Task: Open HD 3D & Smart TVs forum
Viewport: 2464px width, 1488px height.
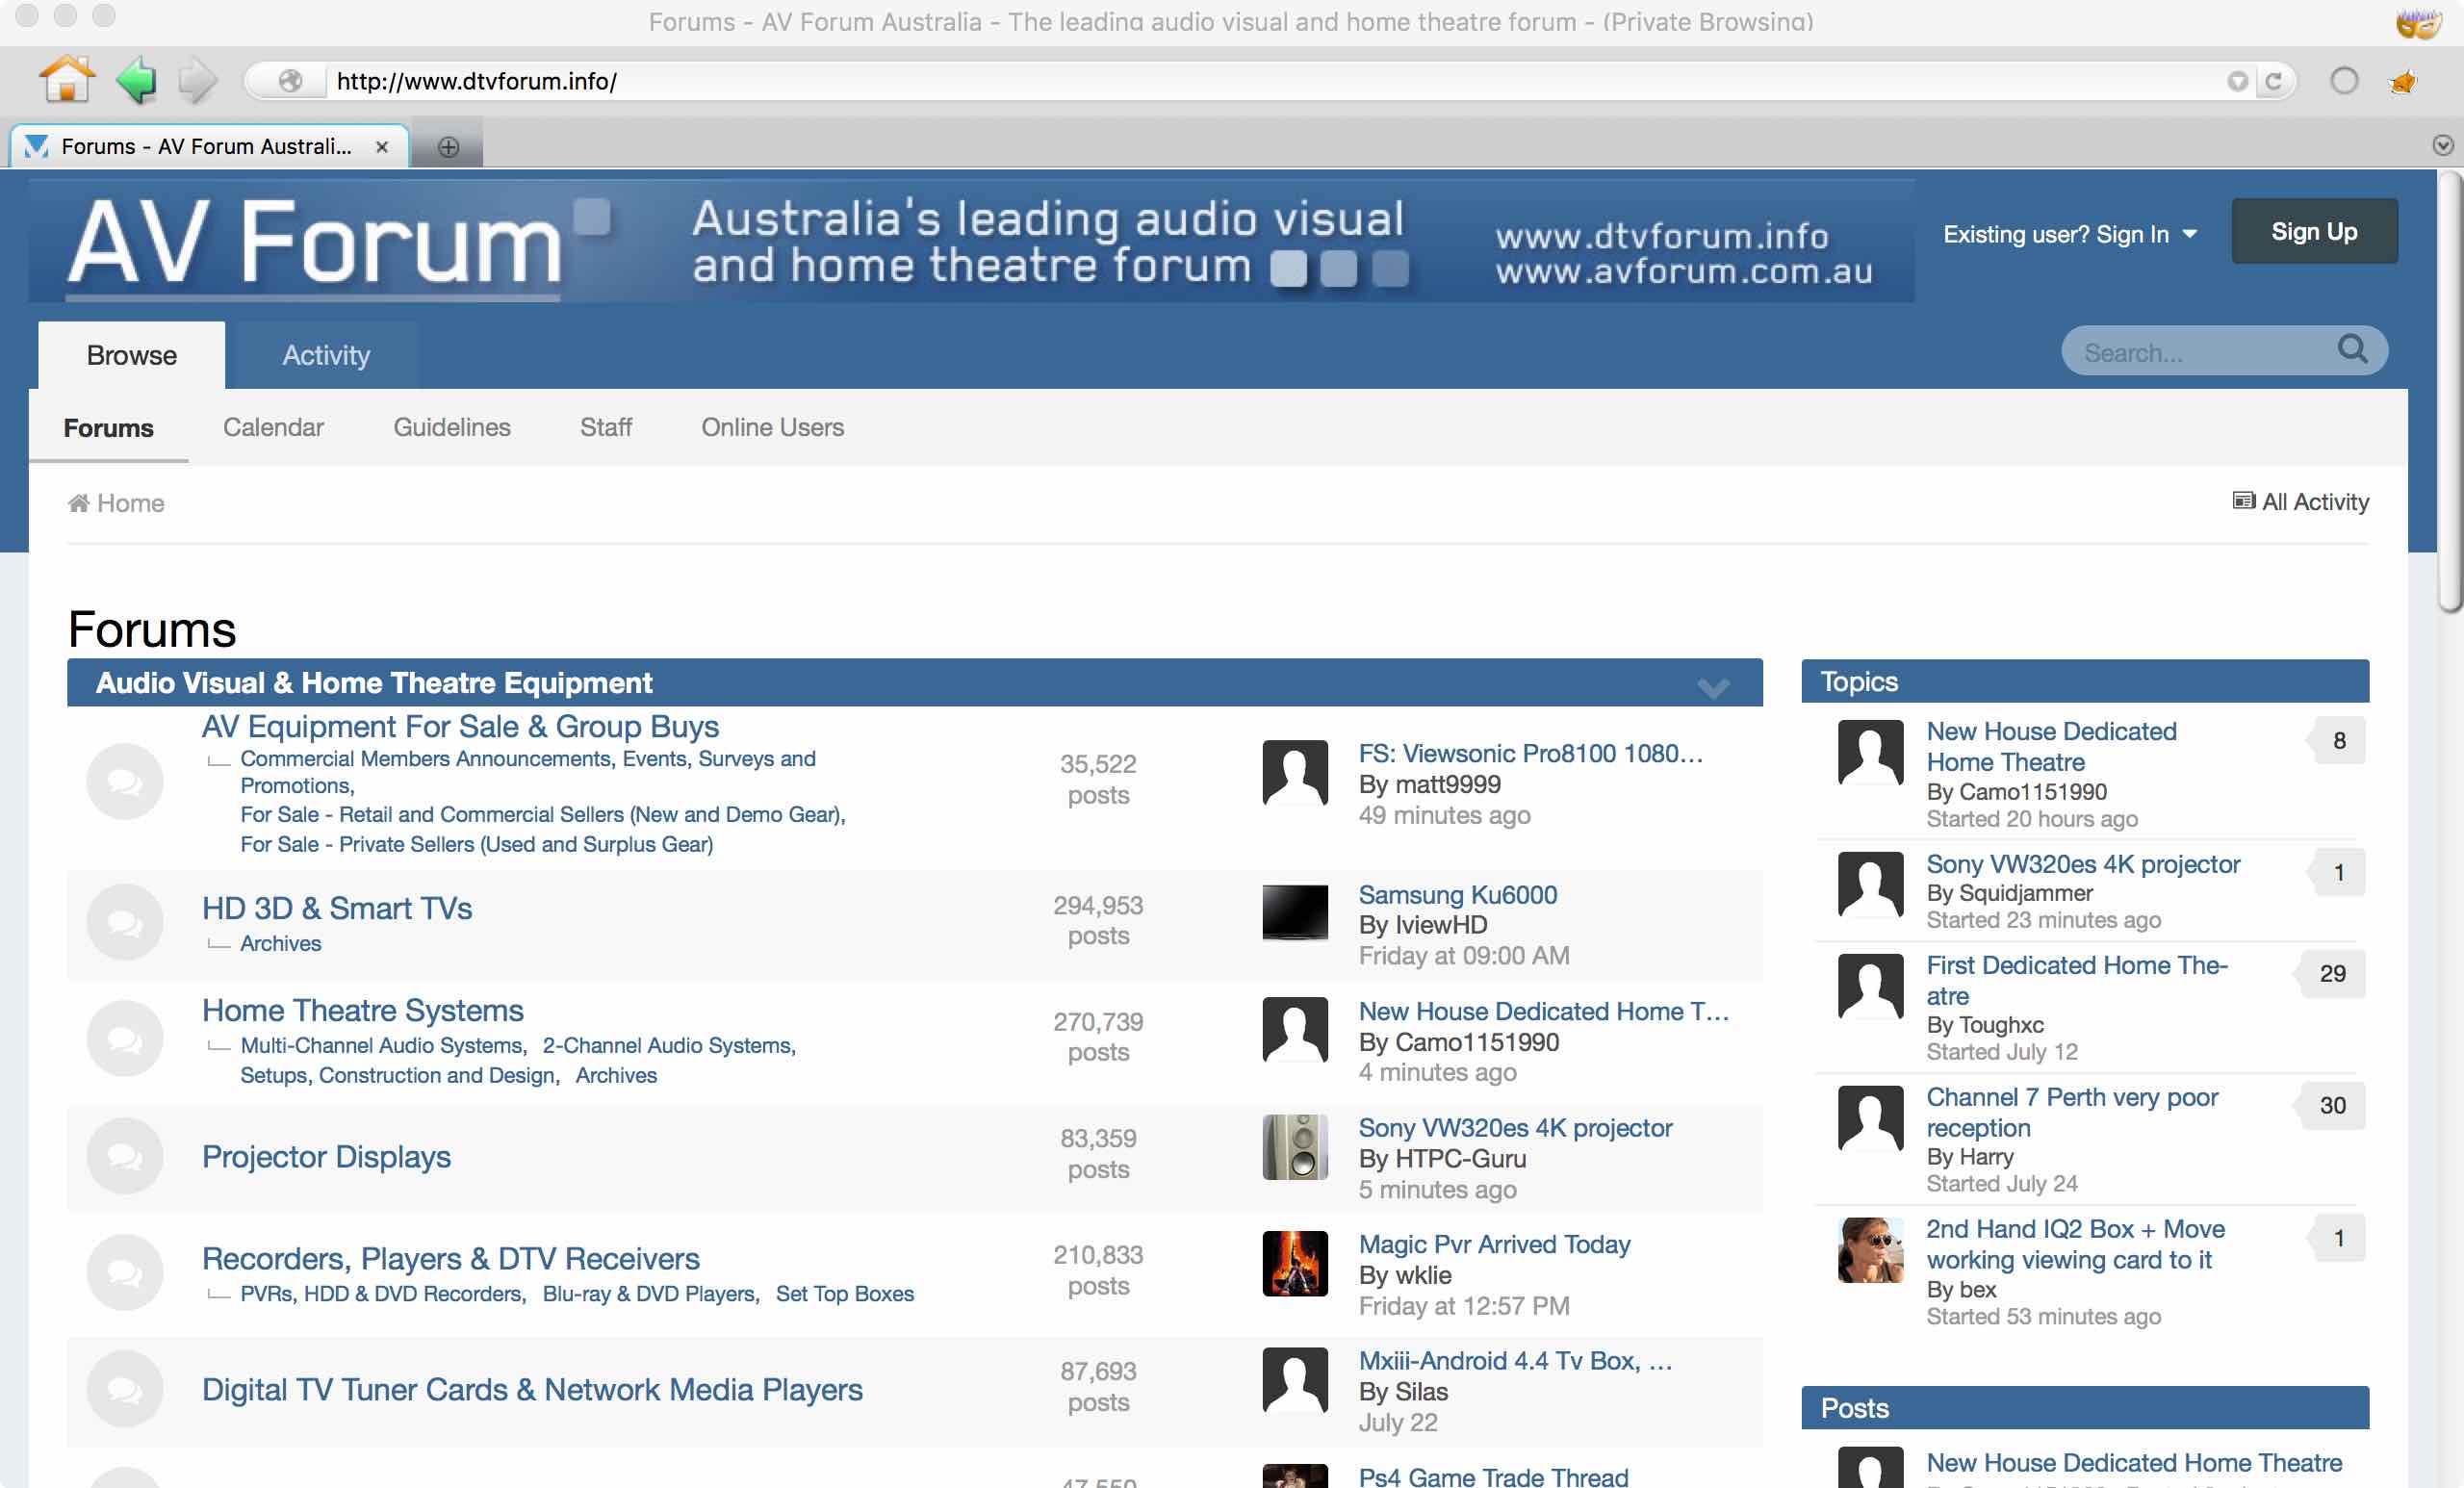Action: tap(337, 907)
